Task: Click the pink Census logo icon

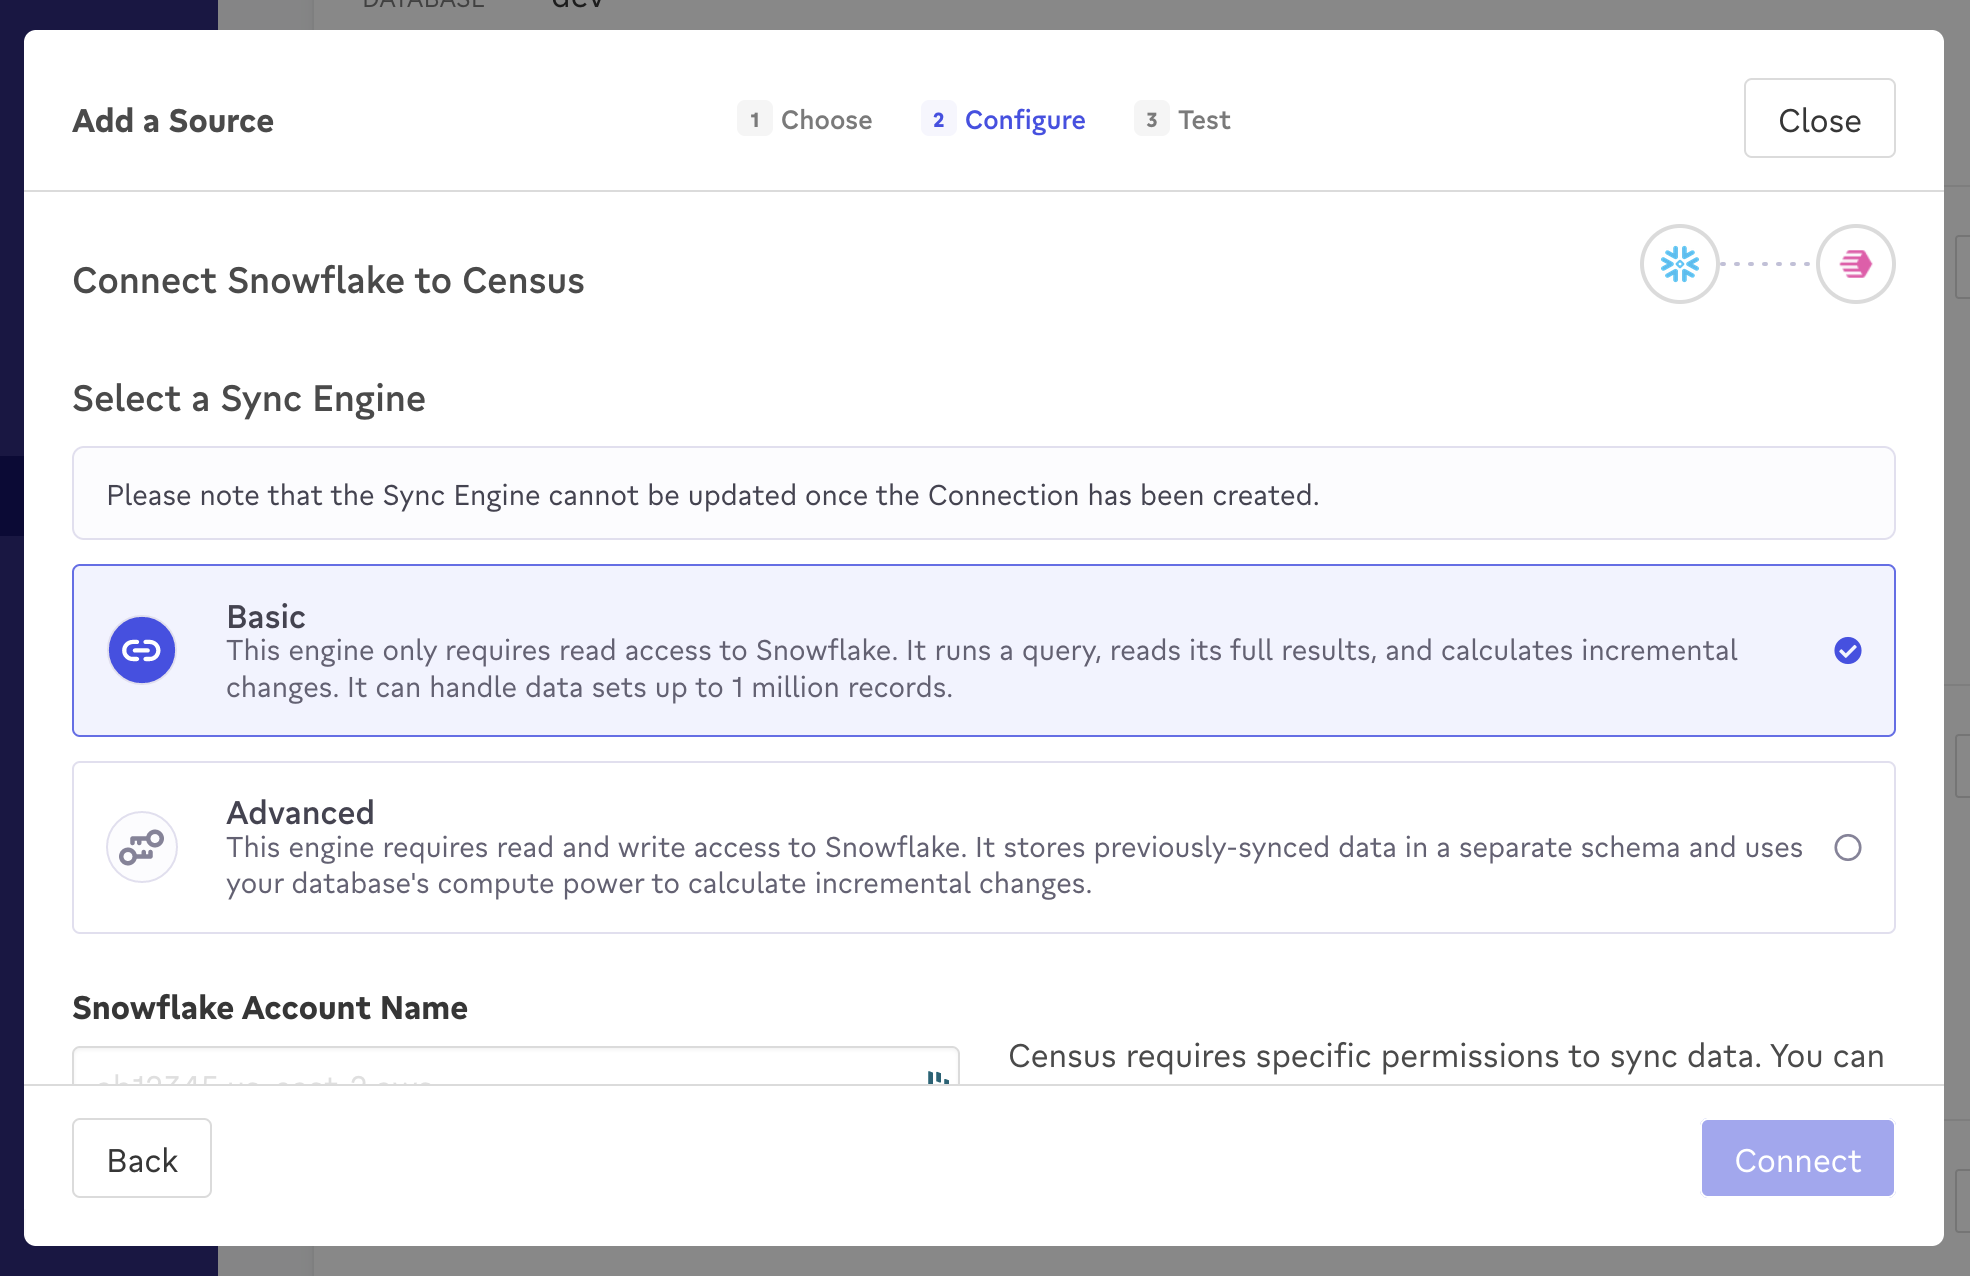Action: [x=1855, y=264]
